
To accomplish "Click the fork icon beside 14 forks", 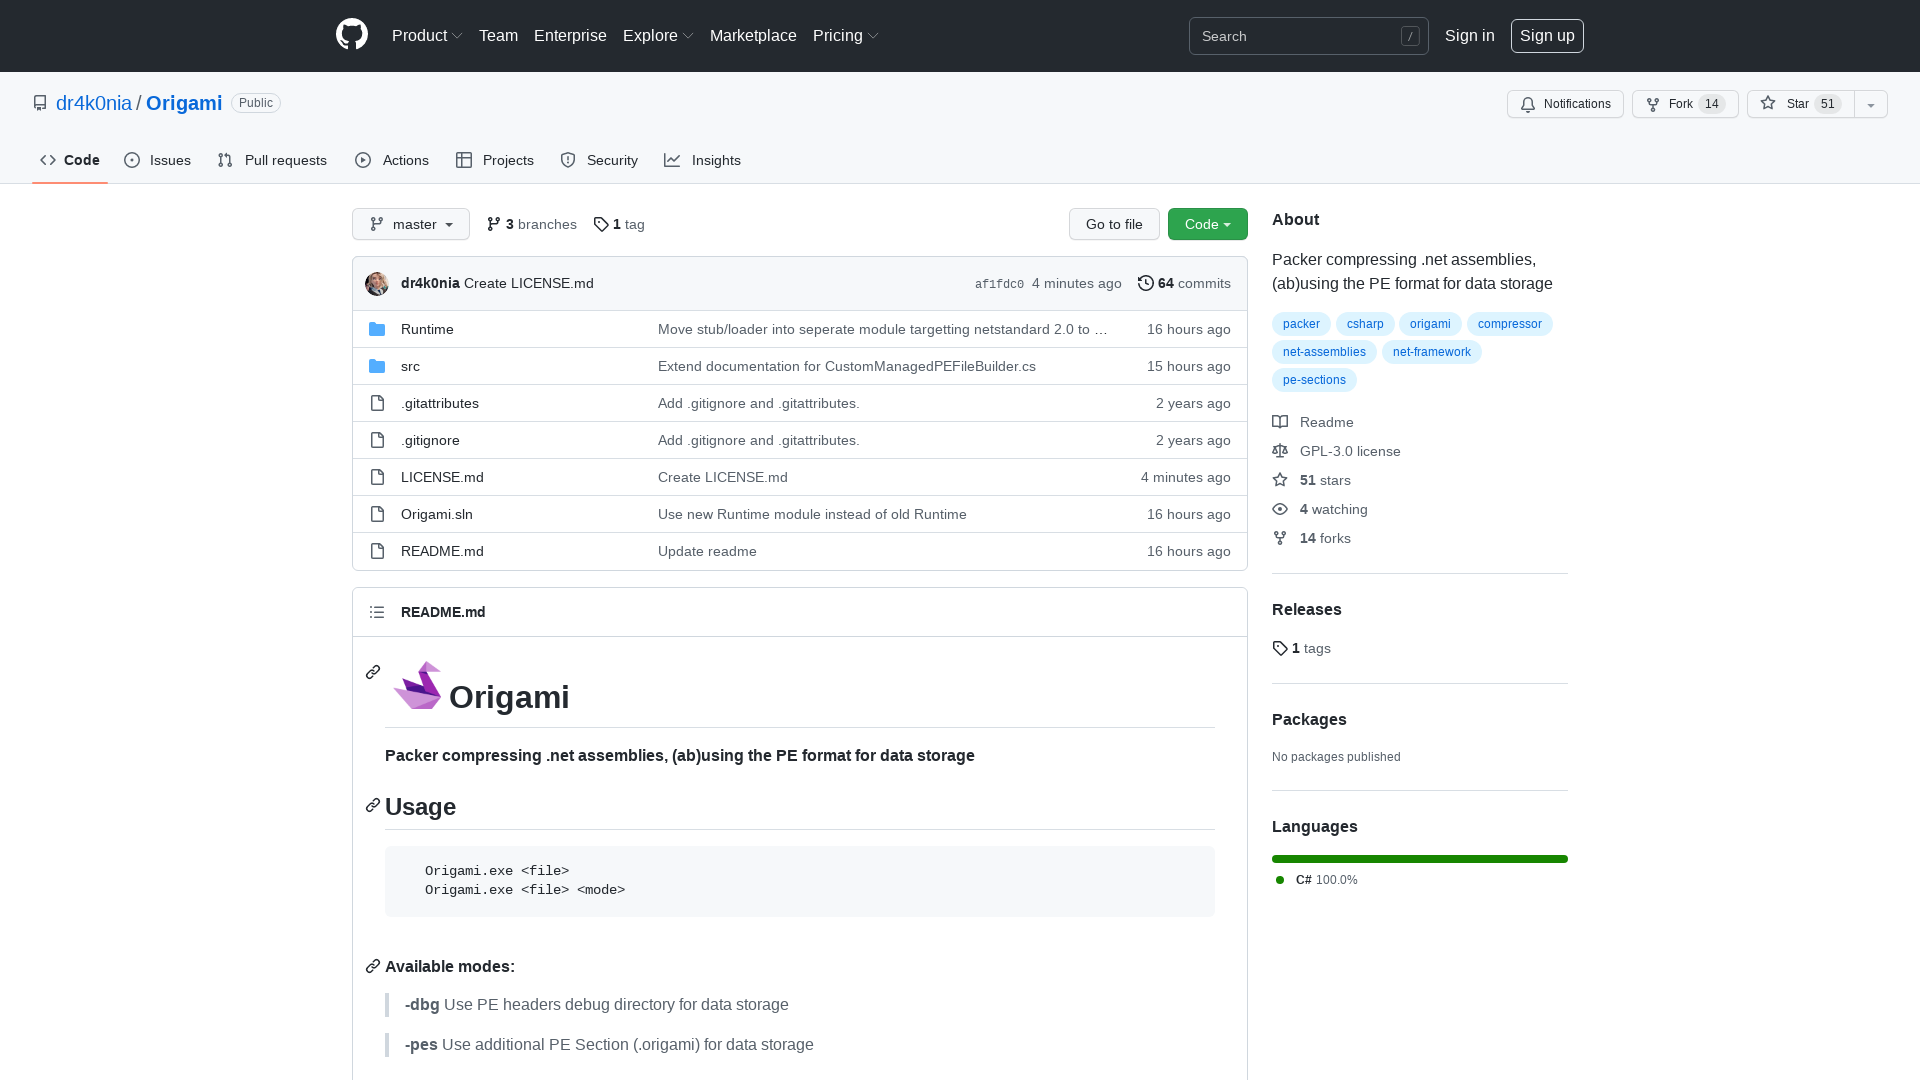I will pyautogui.click(x=1280, y=538).
